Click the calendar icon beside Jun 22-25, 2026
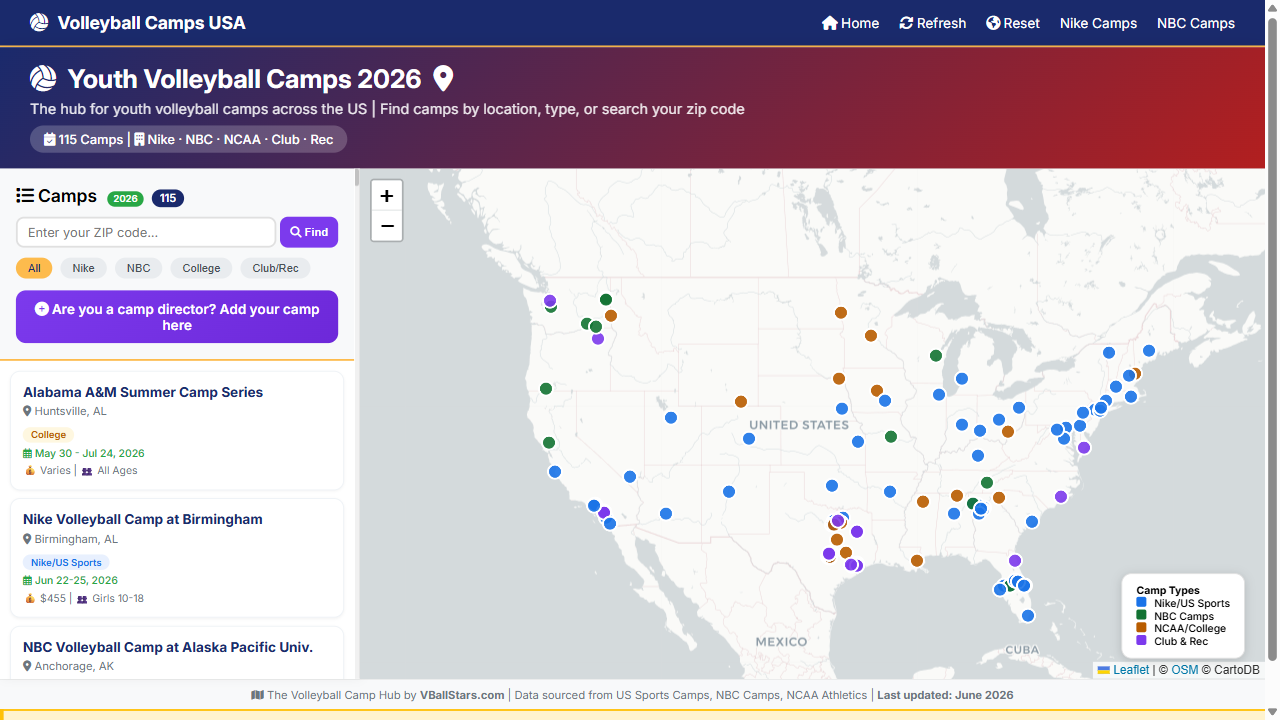This screenshot has width=1280, height=720. 28,580
